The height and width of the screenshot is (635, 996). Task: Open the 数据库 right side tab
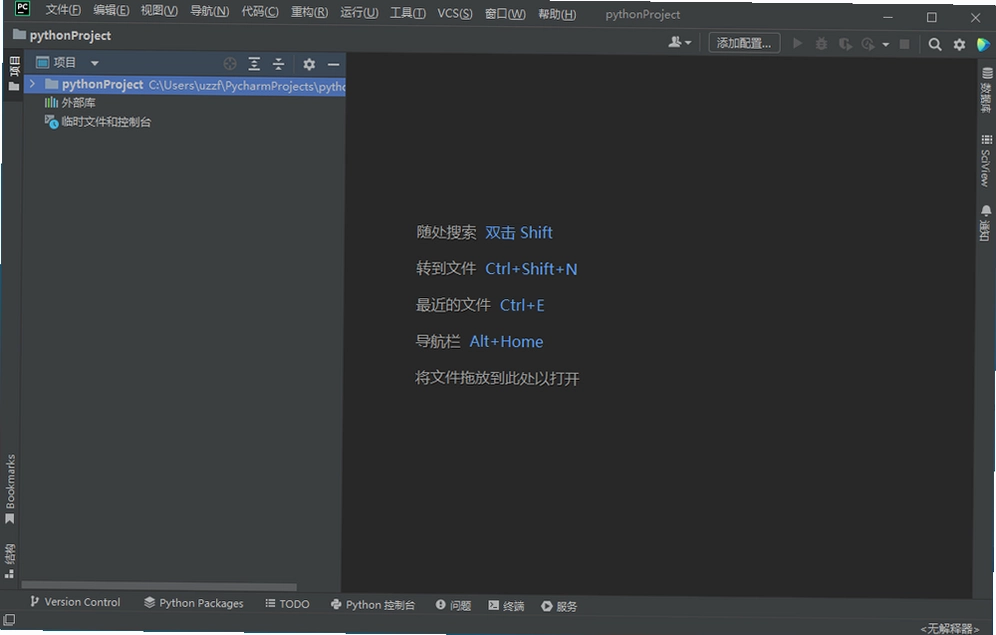[x=986, y=90]
